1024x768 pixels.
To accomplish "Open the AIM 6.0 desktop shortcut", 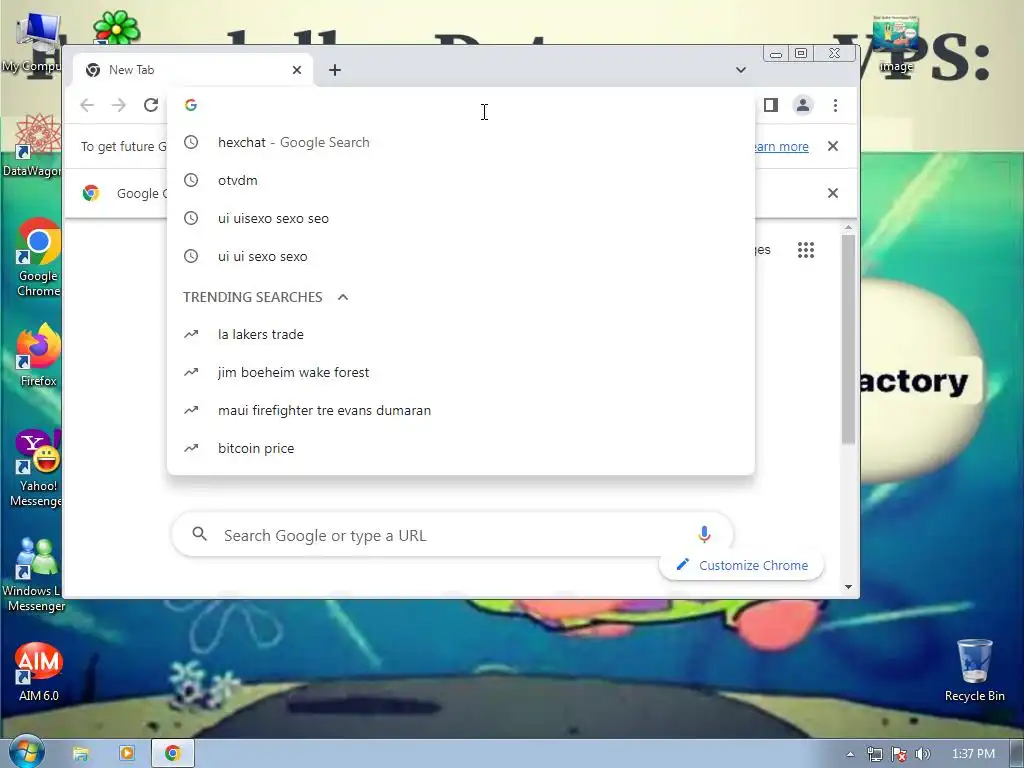I will [39, 671].
